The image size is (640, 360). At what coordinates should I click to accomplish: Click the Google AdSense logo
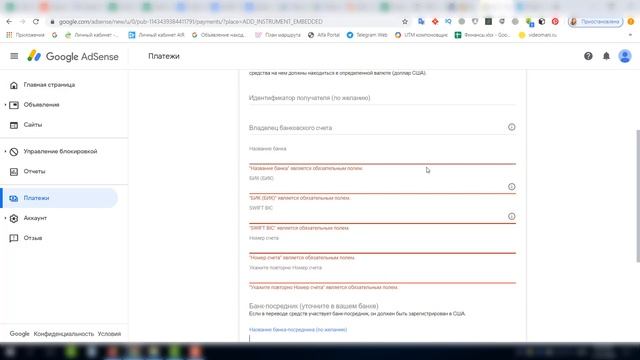[73, 56]
